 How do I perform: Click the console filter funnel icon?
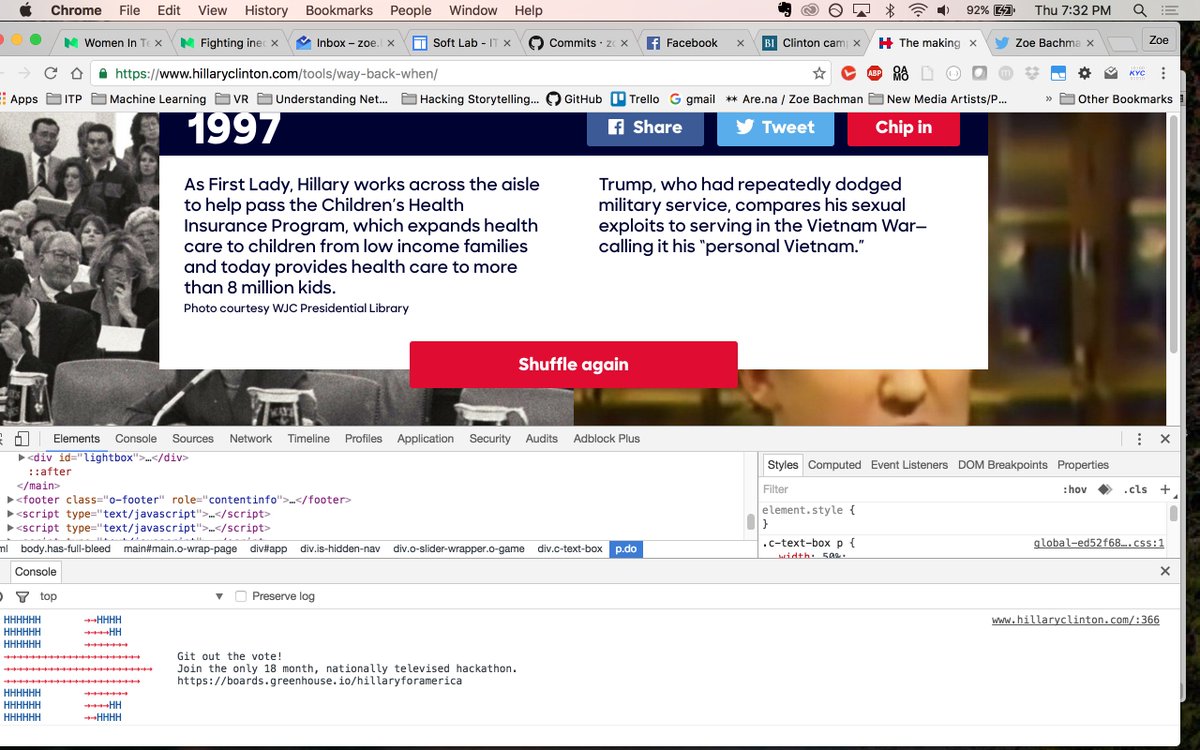click(22, 596)
